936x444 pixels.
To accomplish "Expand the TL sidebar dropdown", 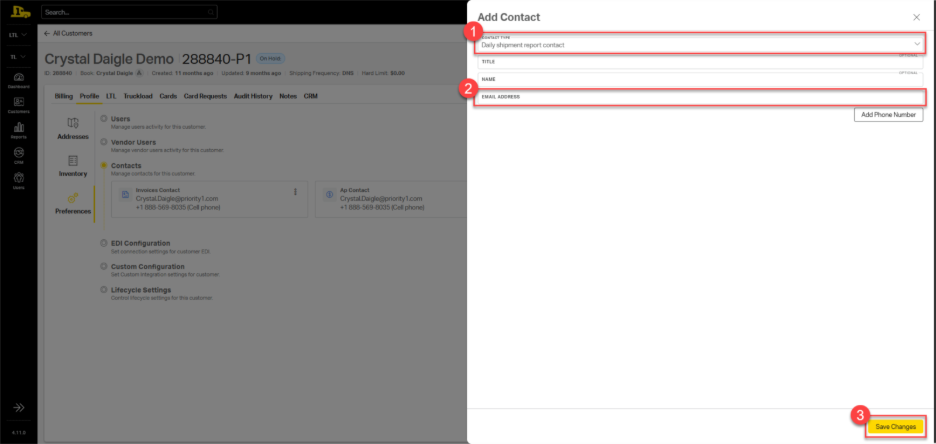I will 18,57.
